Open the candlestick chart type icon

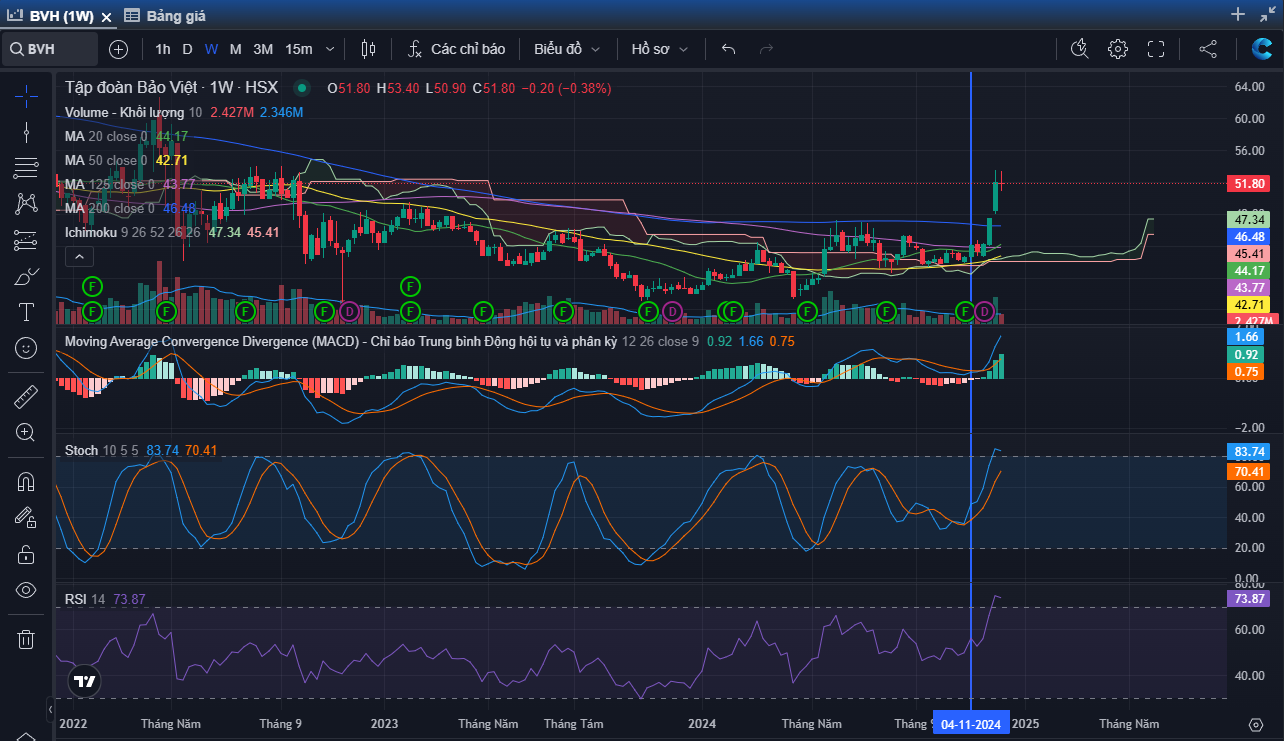tap(368, 49)
